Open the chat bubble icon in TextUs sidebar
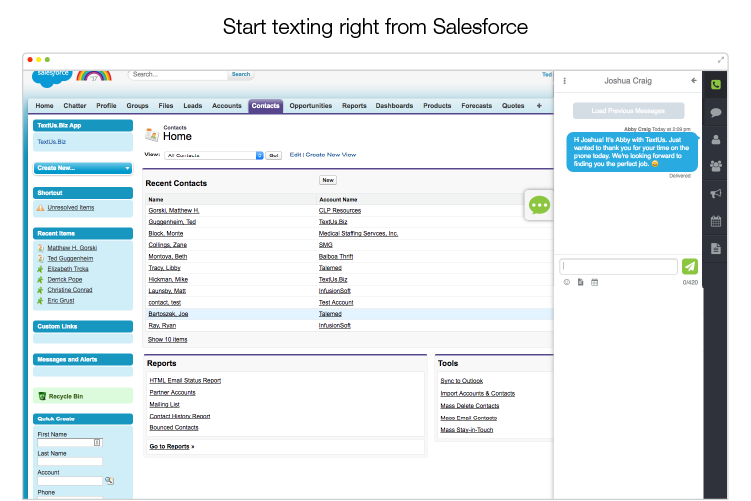 coord(716,113)
